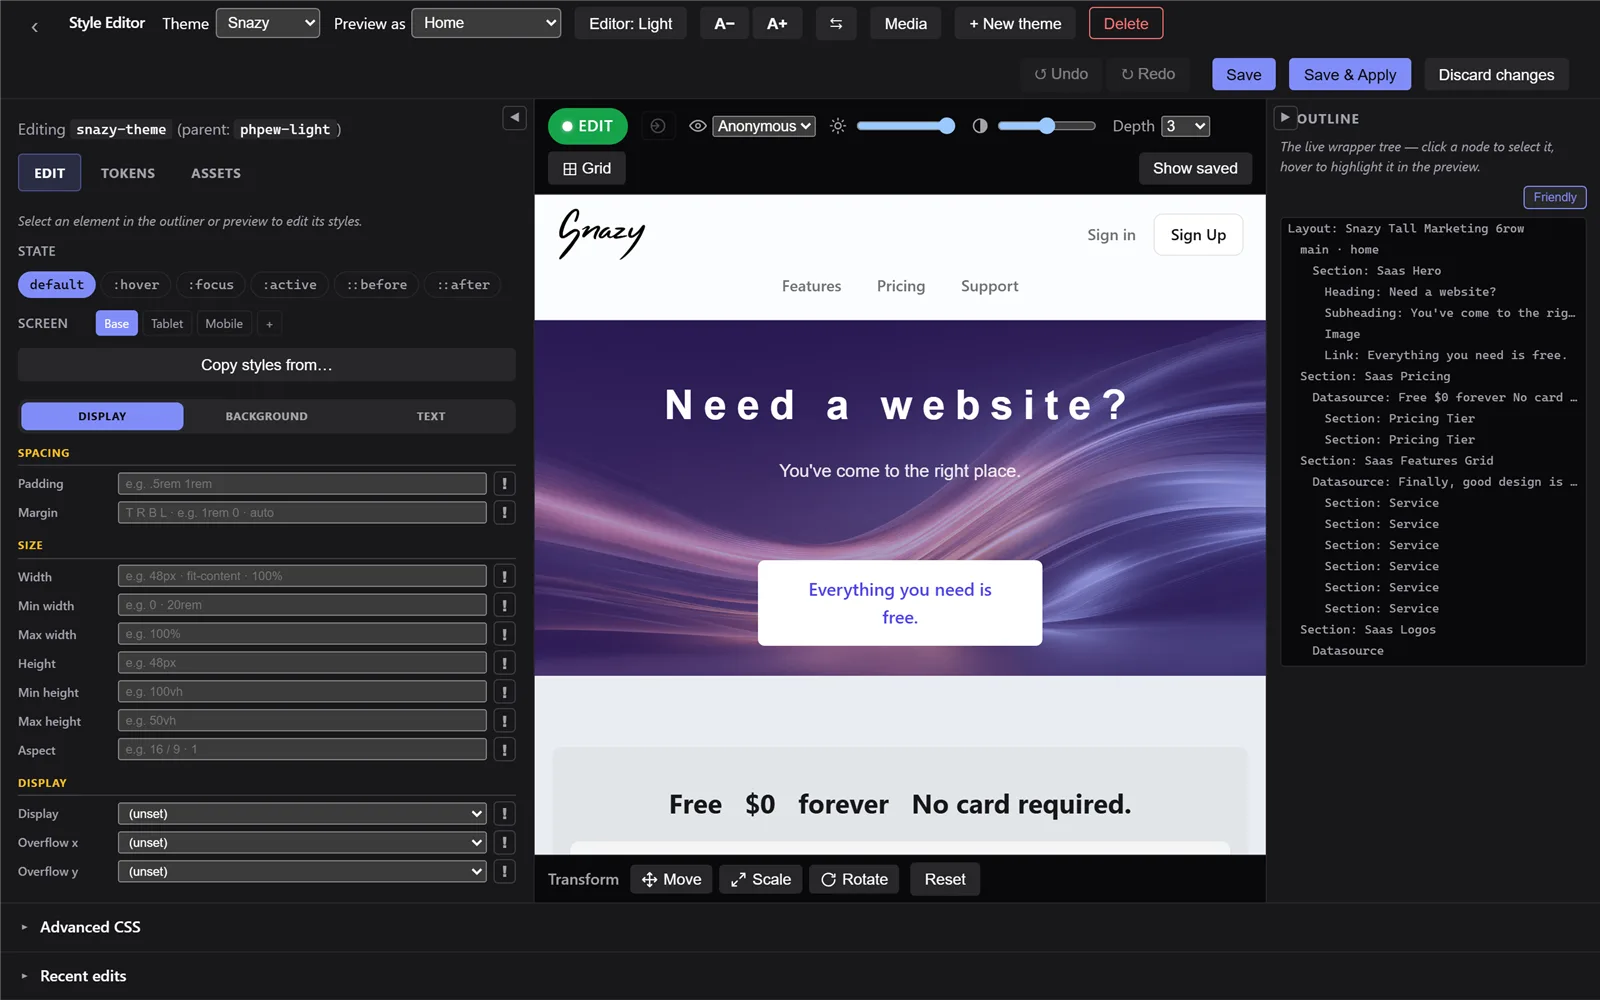Adjust the brightness slider

coord(906,126)
